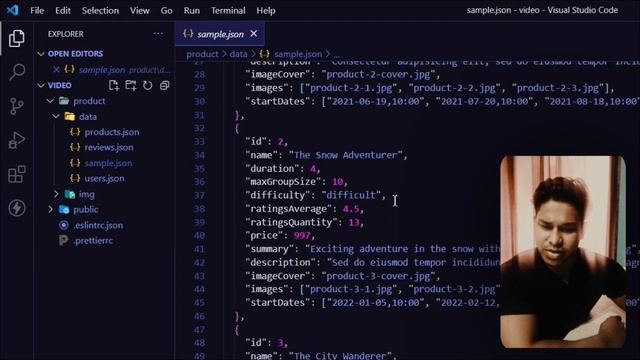Click "product-2-cover.jpg" imageCover value
This screenshot has height=360, width=640.
click(x=378, y=74)
